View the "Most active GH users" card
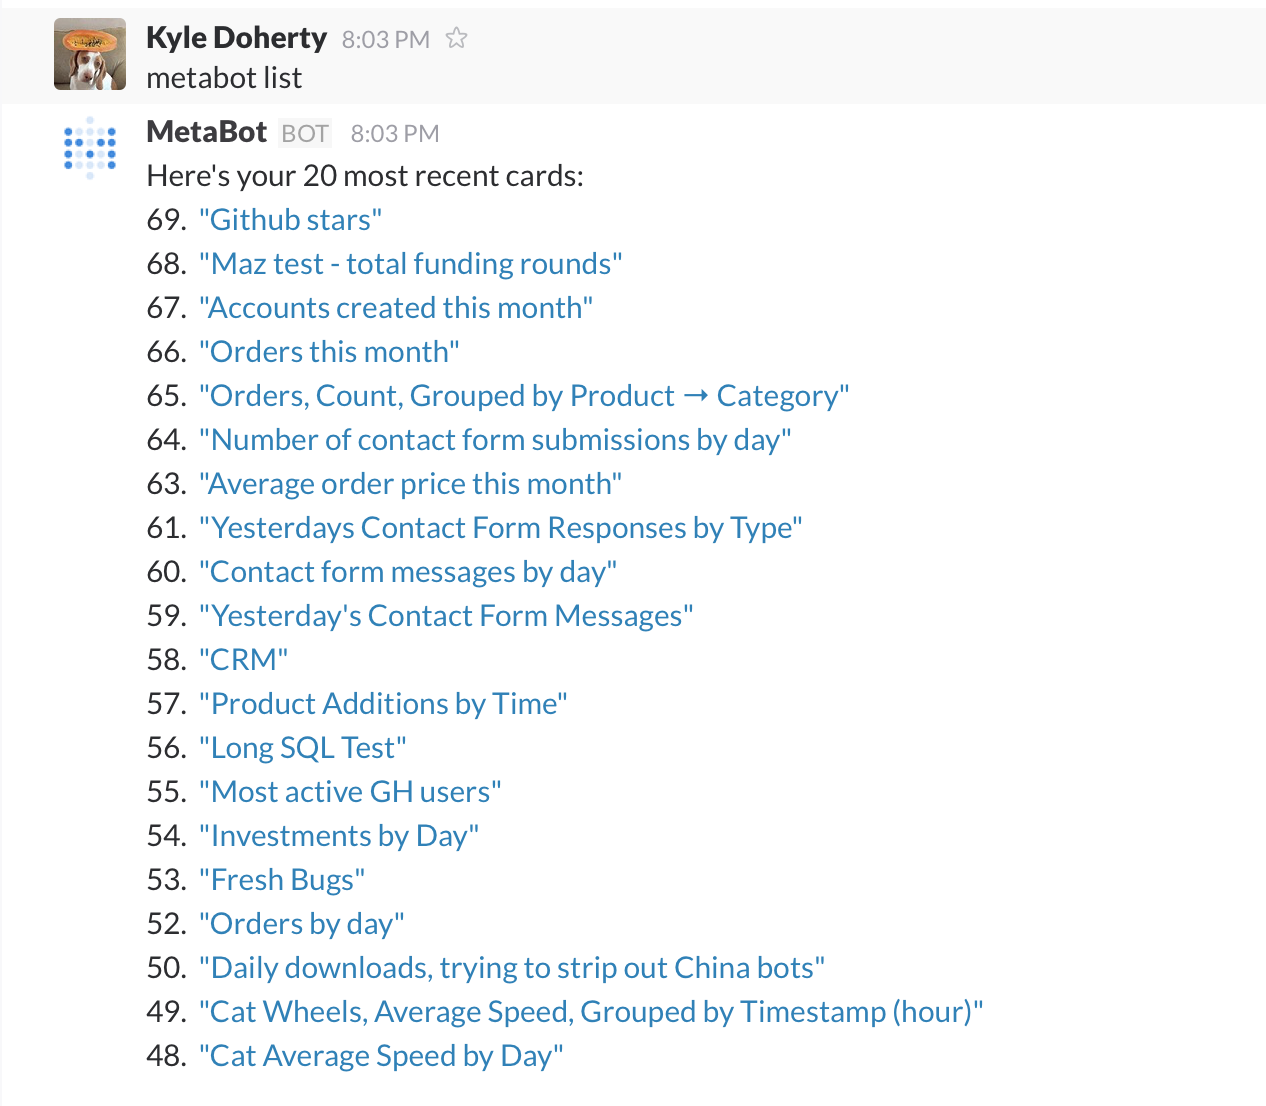Viewport: 1266px width, 1106px height. pos(350,792)
